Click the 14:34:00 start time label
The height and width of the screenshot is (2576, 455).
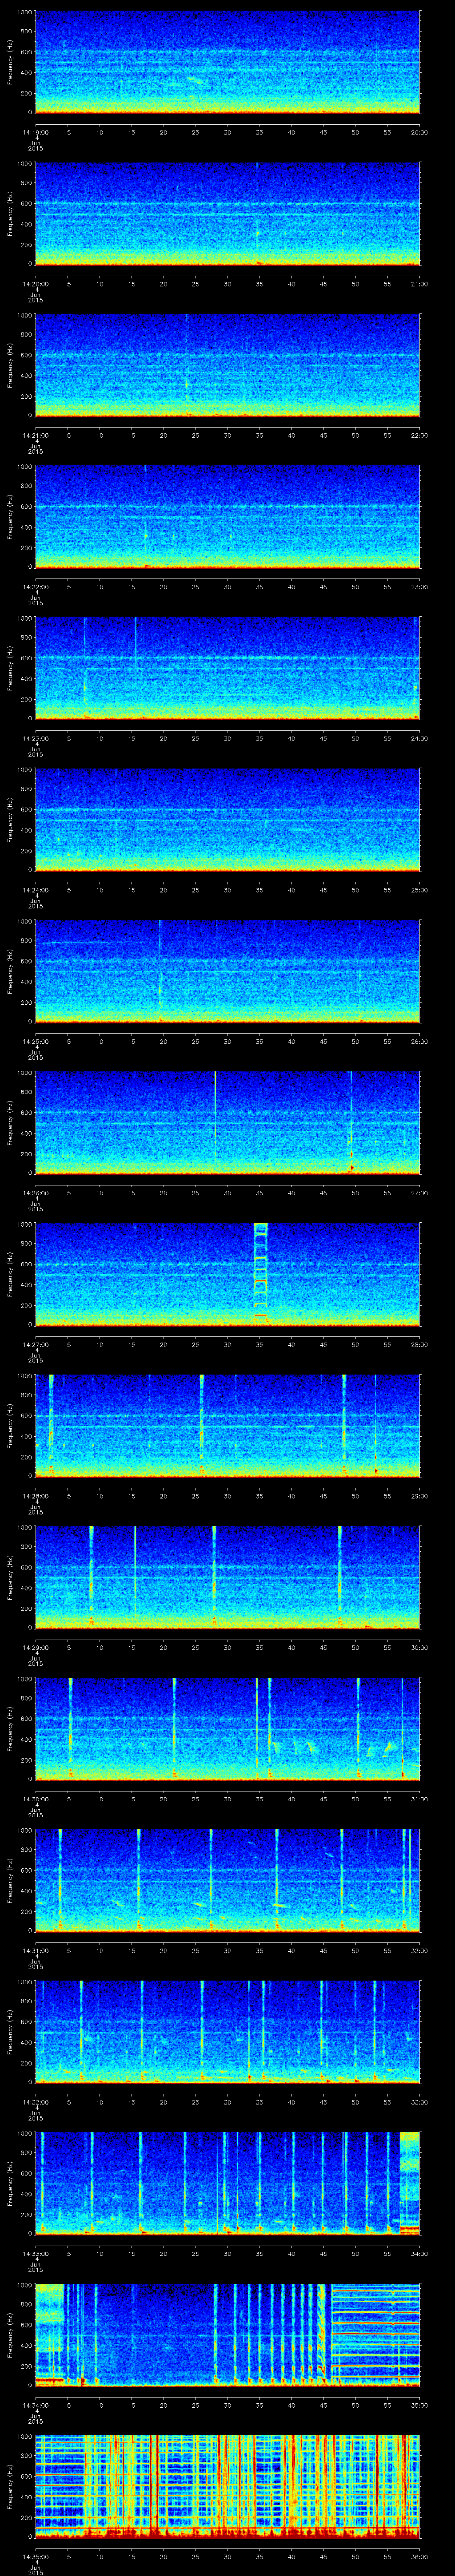pyautogui.click(x=35, y=2405)
